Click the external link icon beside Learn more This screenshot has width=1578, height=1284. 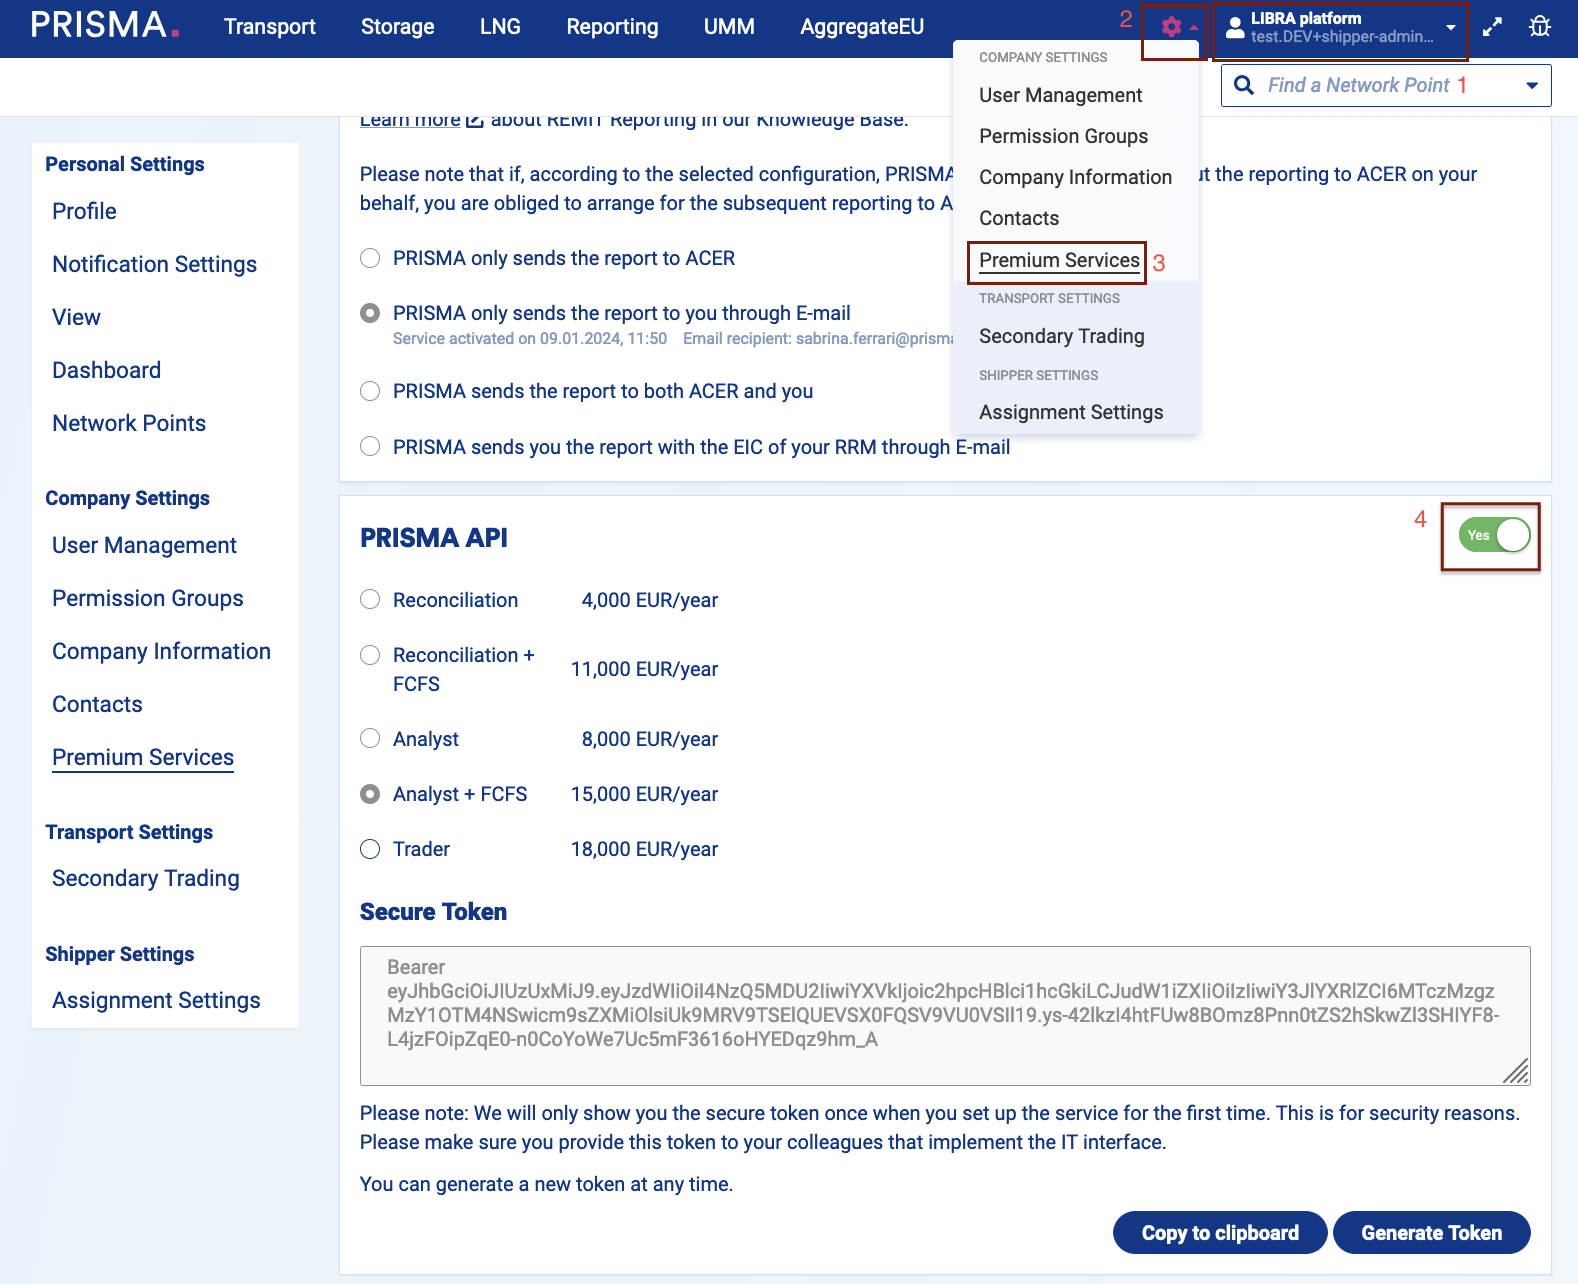[476, 120]
